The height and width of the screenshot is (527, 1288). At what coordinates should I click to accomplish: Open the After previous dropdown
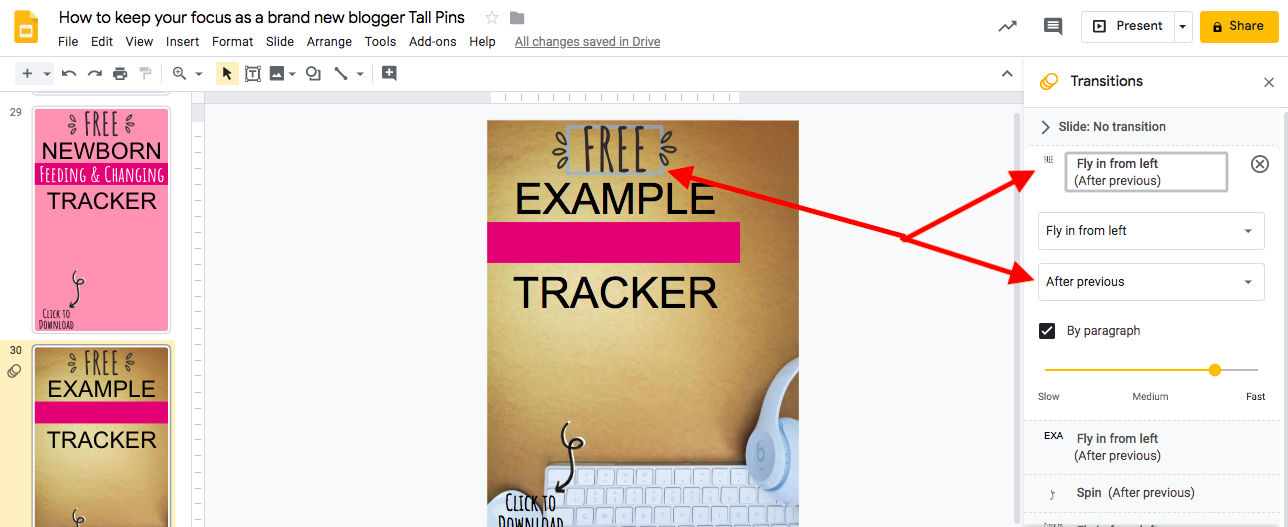coord(1151,282)
